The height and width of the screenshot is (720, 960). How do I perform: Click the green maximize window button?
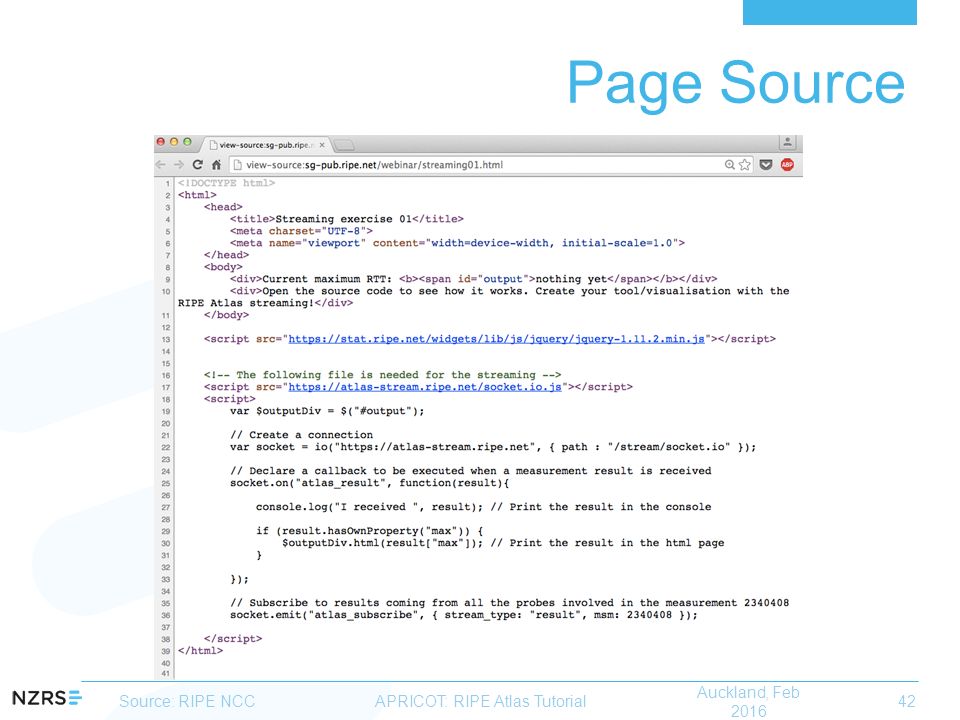point(187,142)
